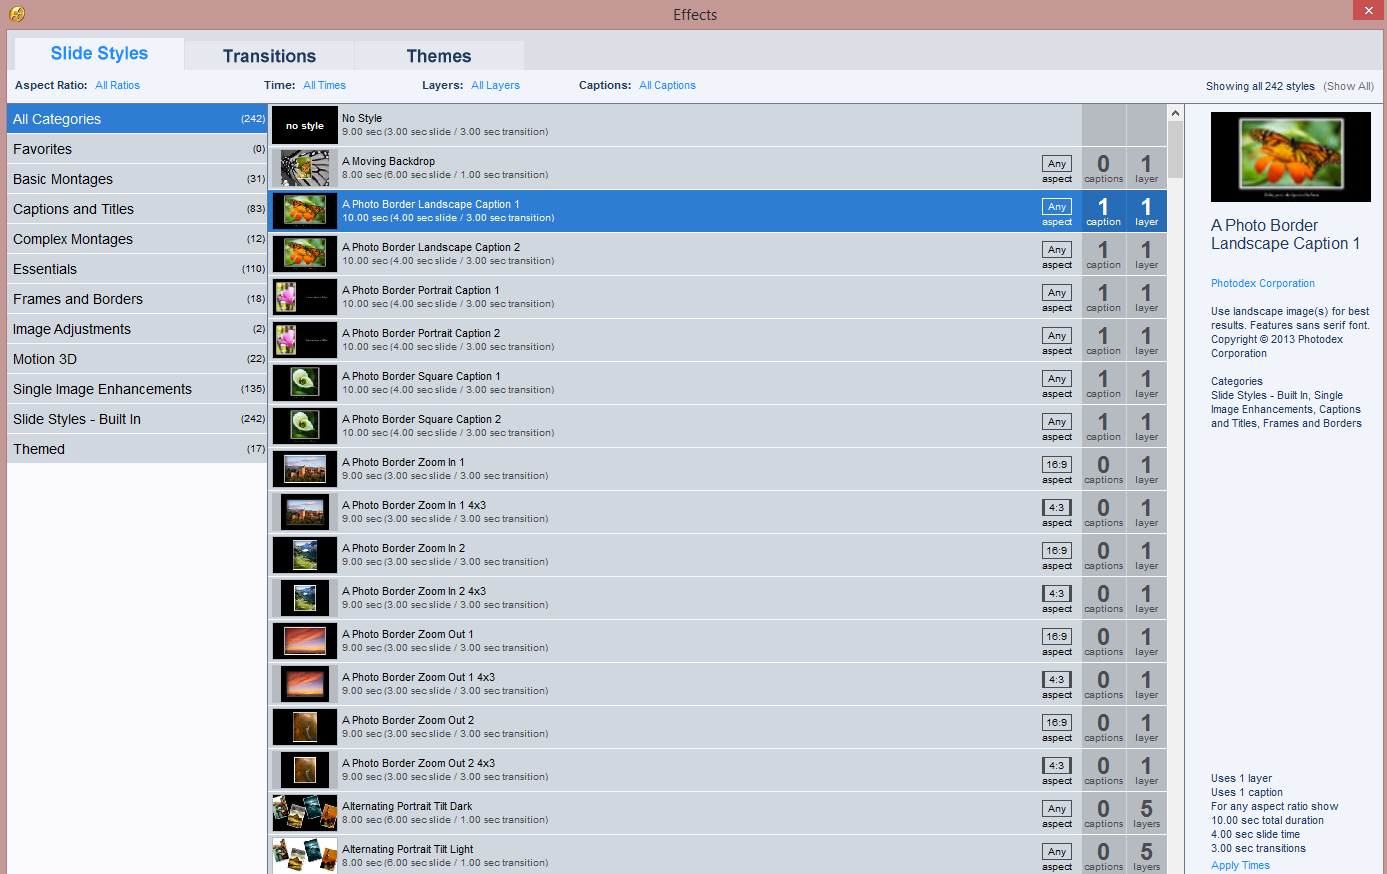Click the scroll-up arrow on the styles list
This screenshot has height=874, width=1387.
coord(1175,111)
